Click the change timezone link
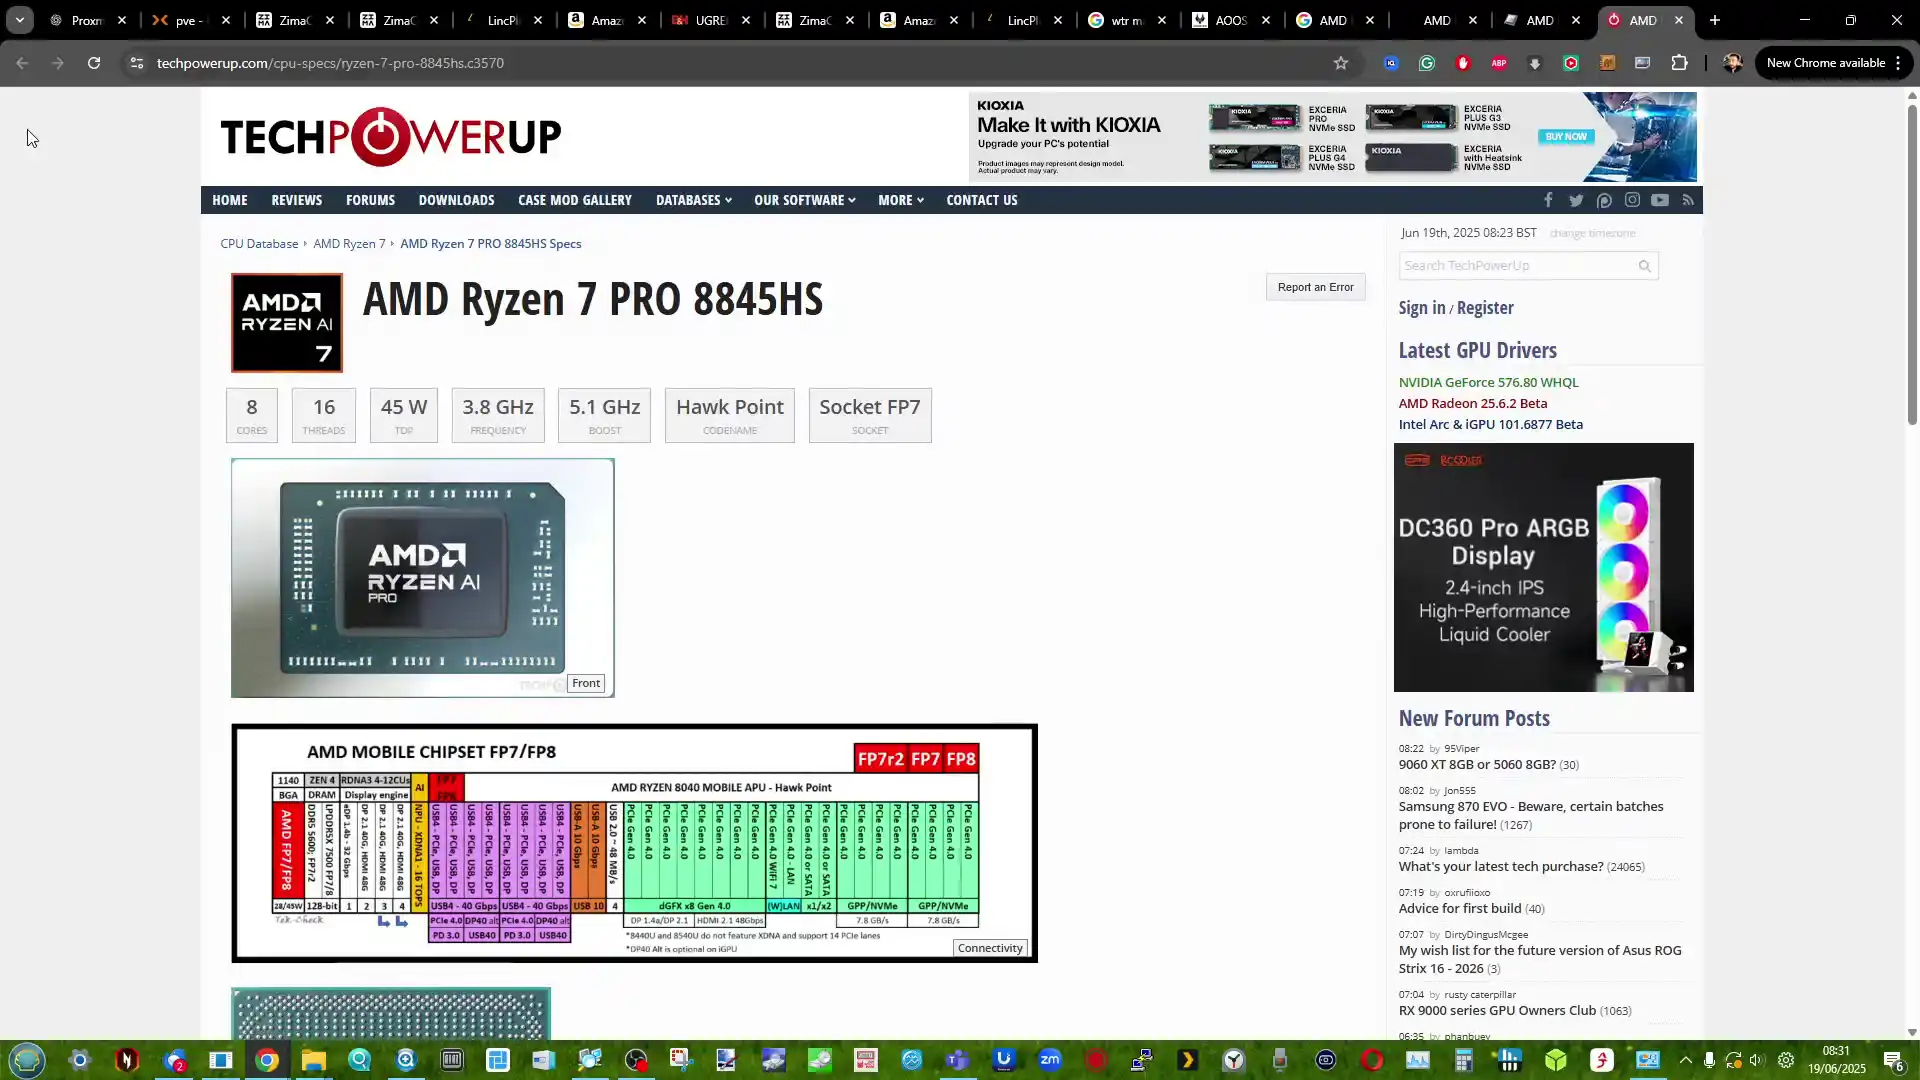Viewport: 1920px width, 1080px height. coord(1592,233)
